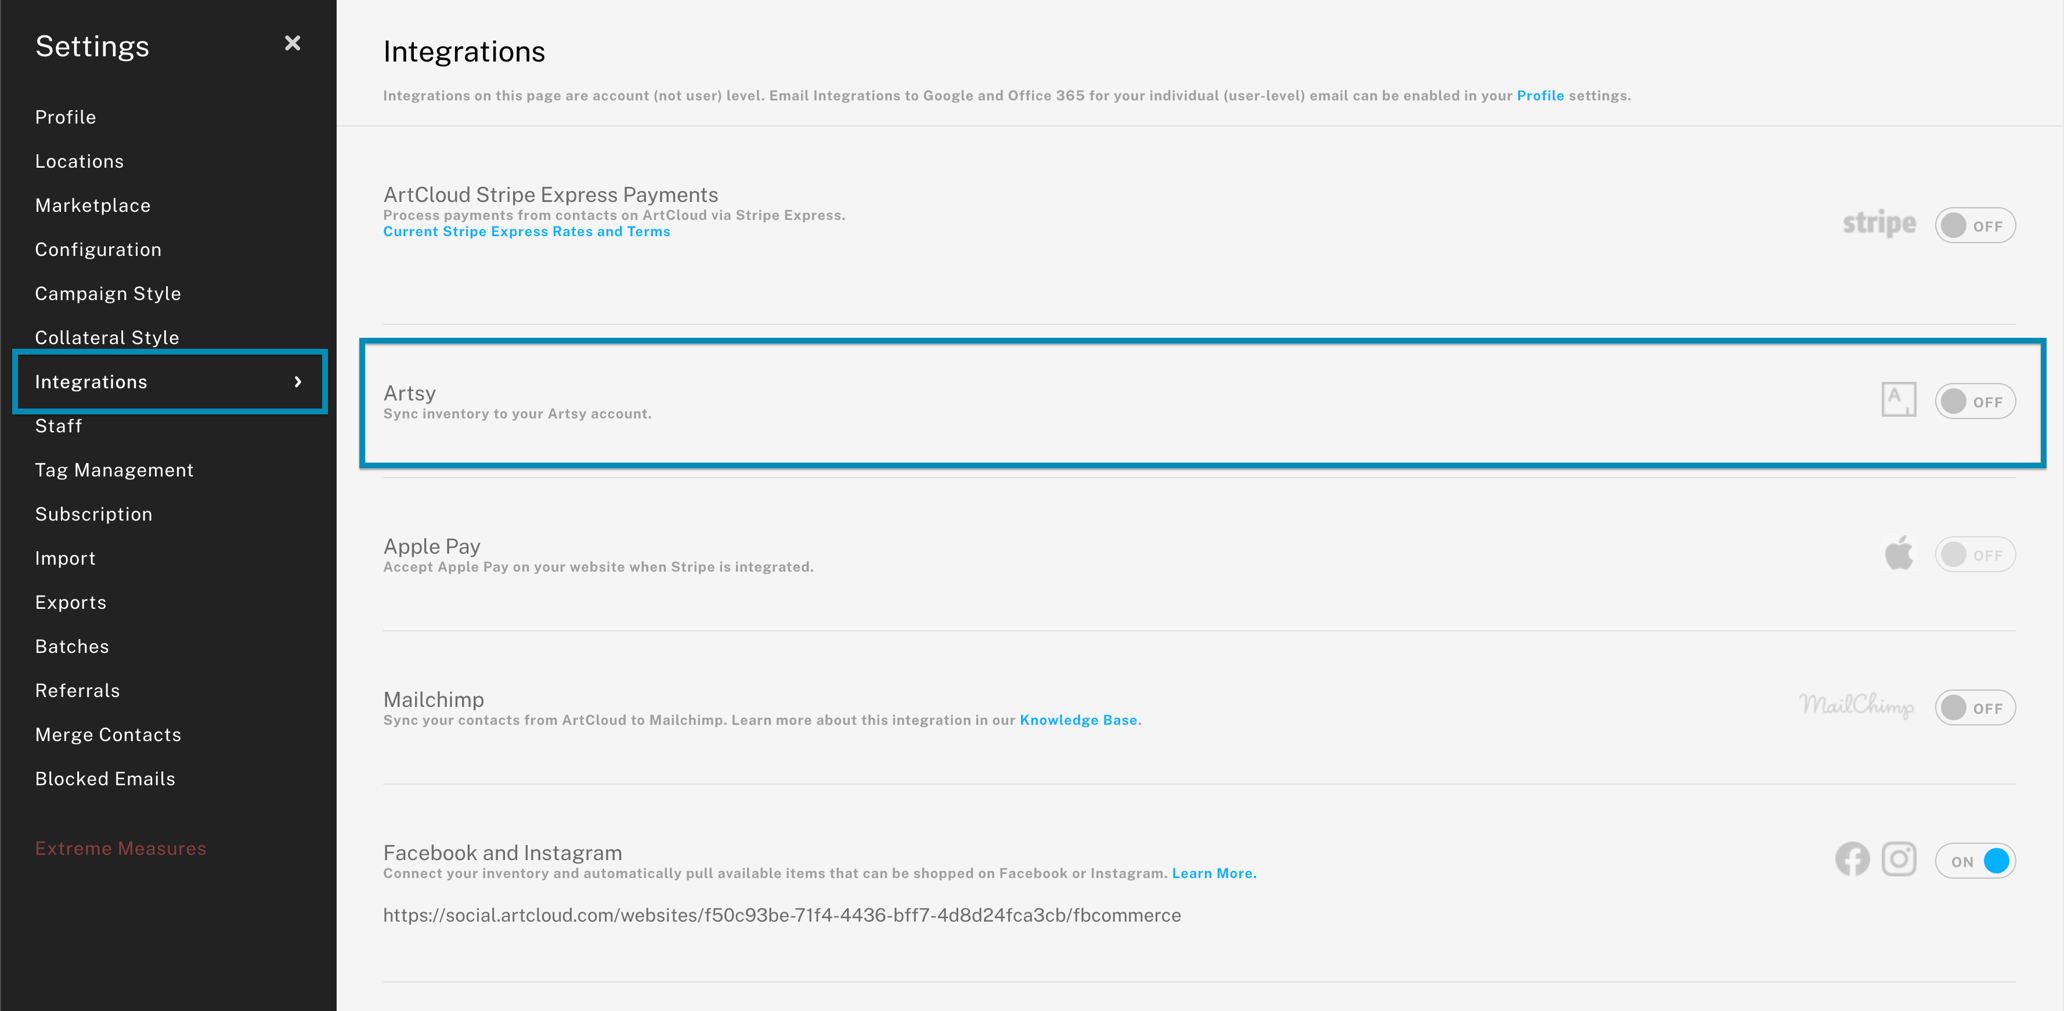Click the Stripe logo icon
Image resolution: width=2064 pixels, height=1011 pixels.
1879,224
